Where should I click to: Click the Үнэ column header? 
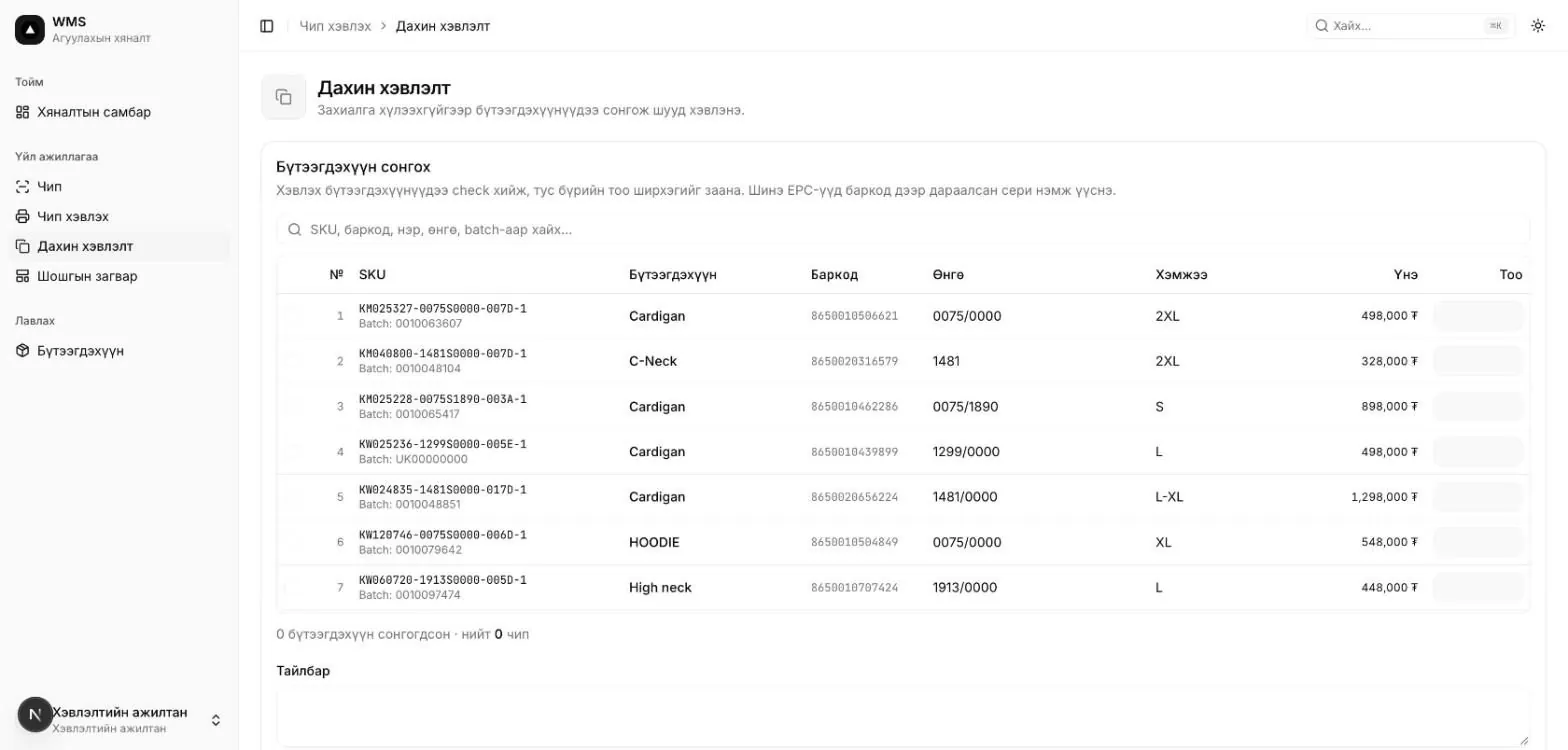(1406, 275)
